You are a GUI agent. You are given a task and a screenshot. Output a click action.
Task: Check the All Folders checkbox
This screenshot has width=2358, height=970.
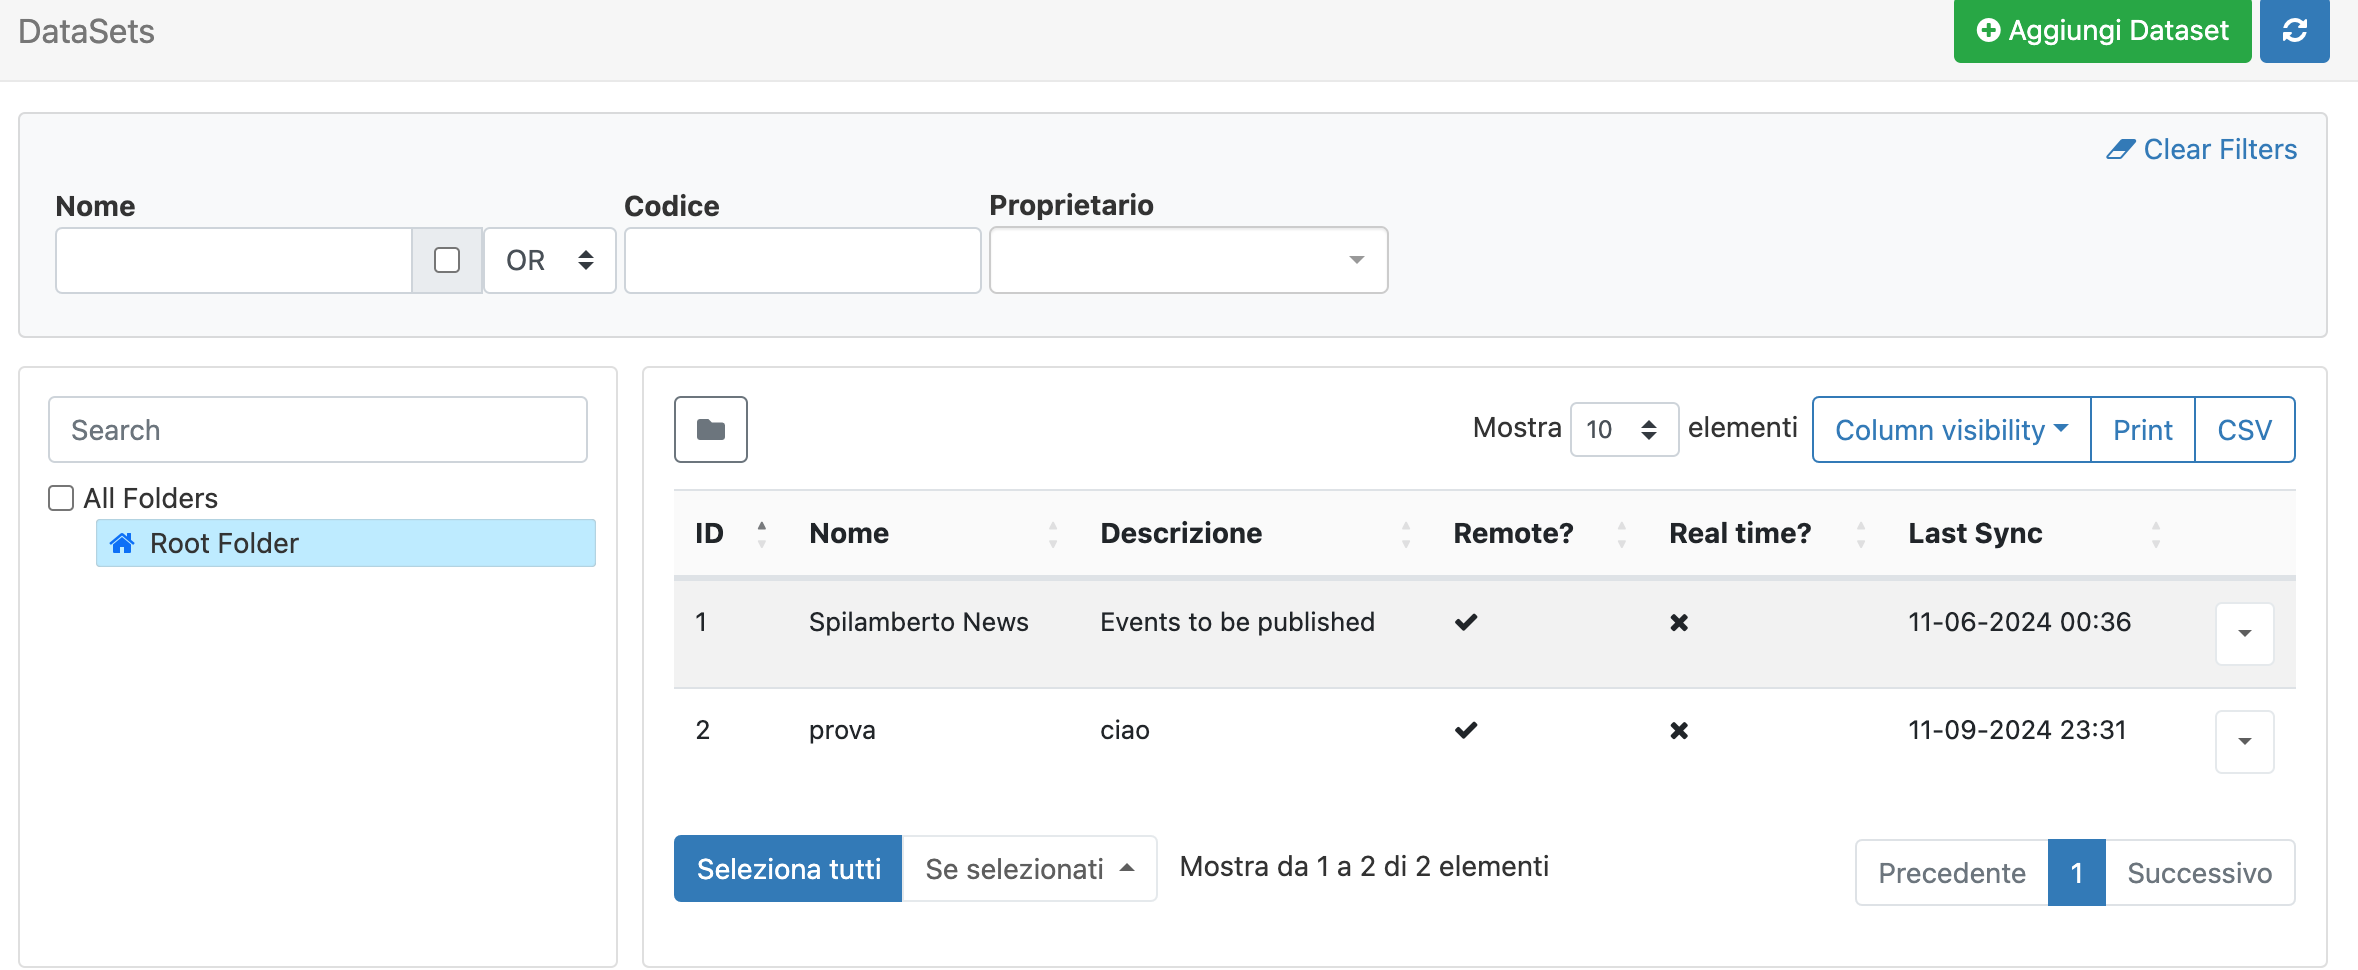60,497
